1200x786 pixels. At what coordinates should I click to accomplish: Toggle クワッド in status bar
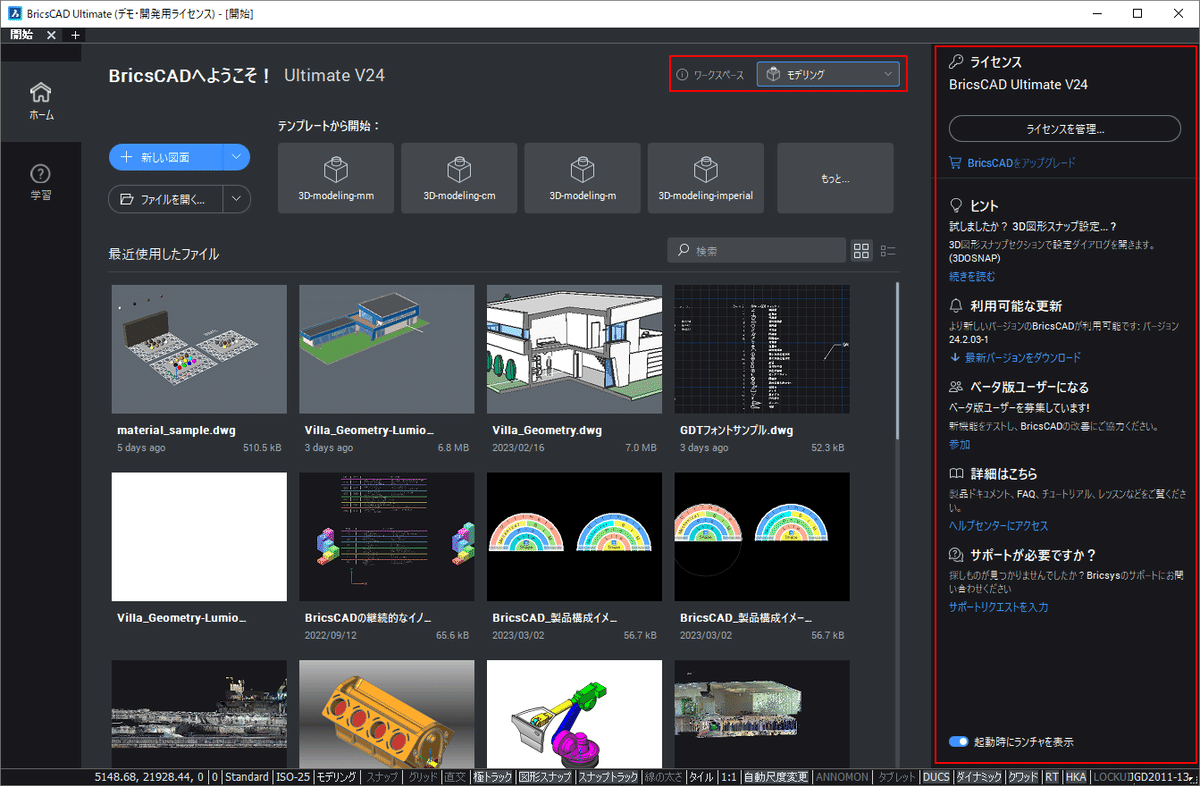click(x=1023, y=777)
